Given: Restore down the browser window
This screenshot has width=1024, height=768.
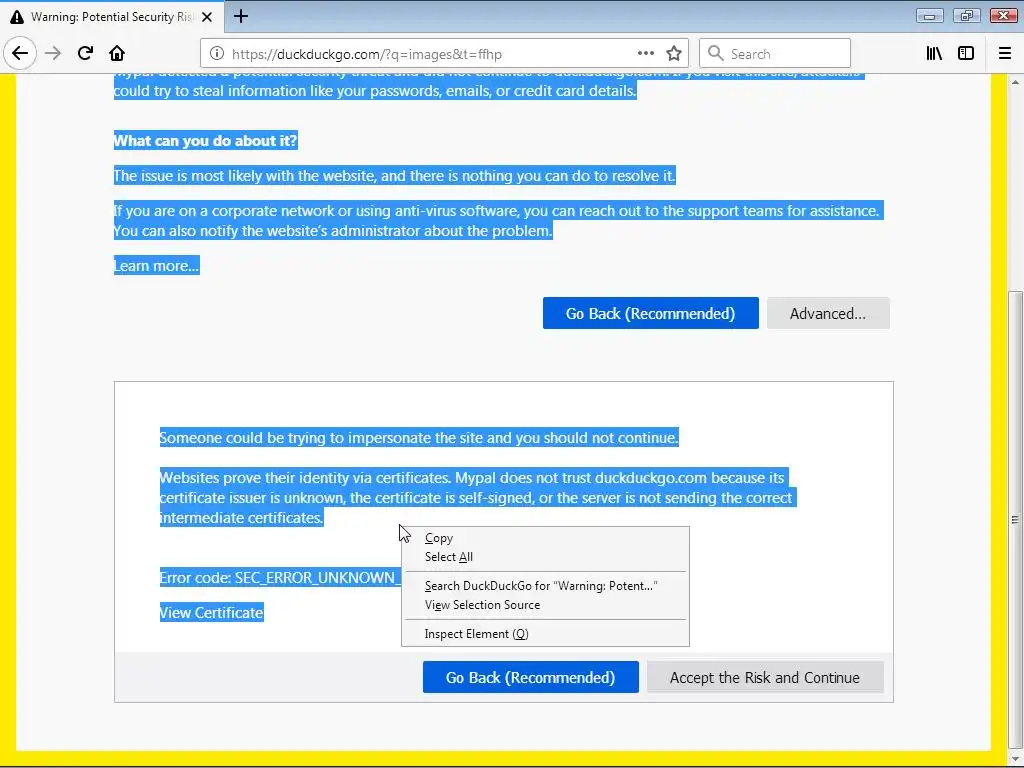Looking at the screenshot, I should click(967, 16).
